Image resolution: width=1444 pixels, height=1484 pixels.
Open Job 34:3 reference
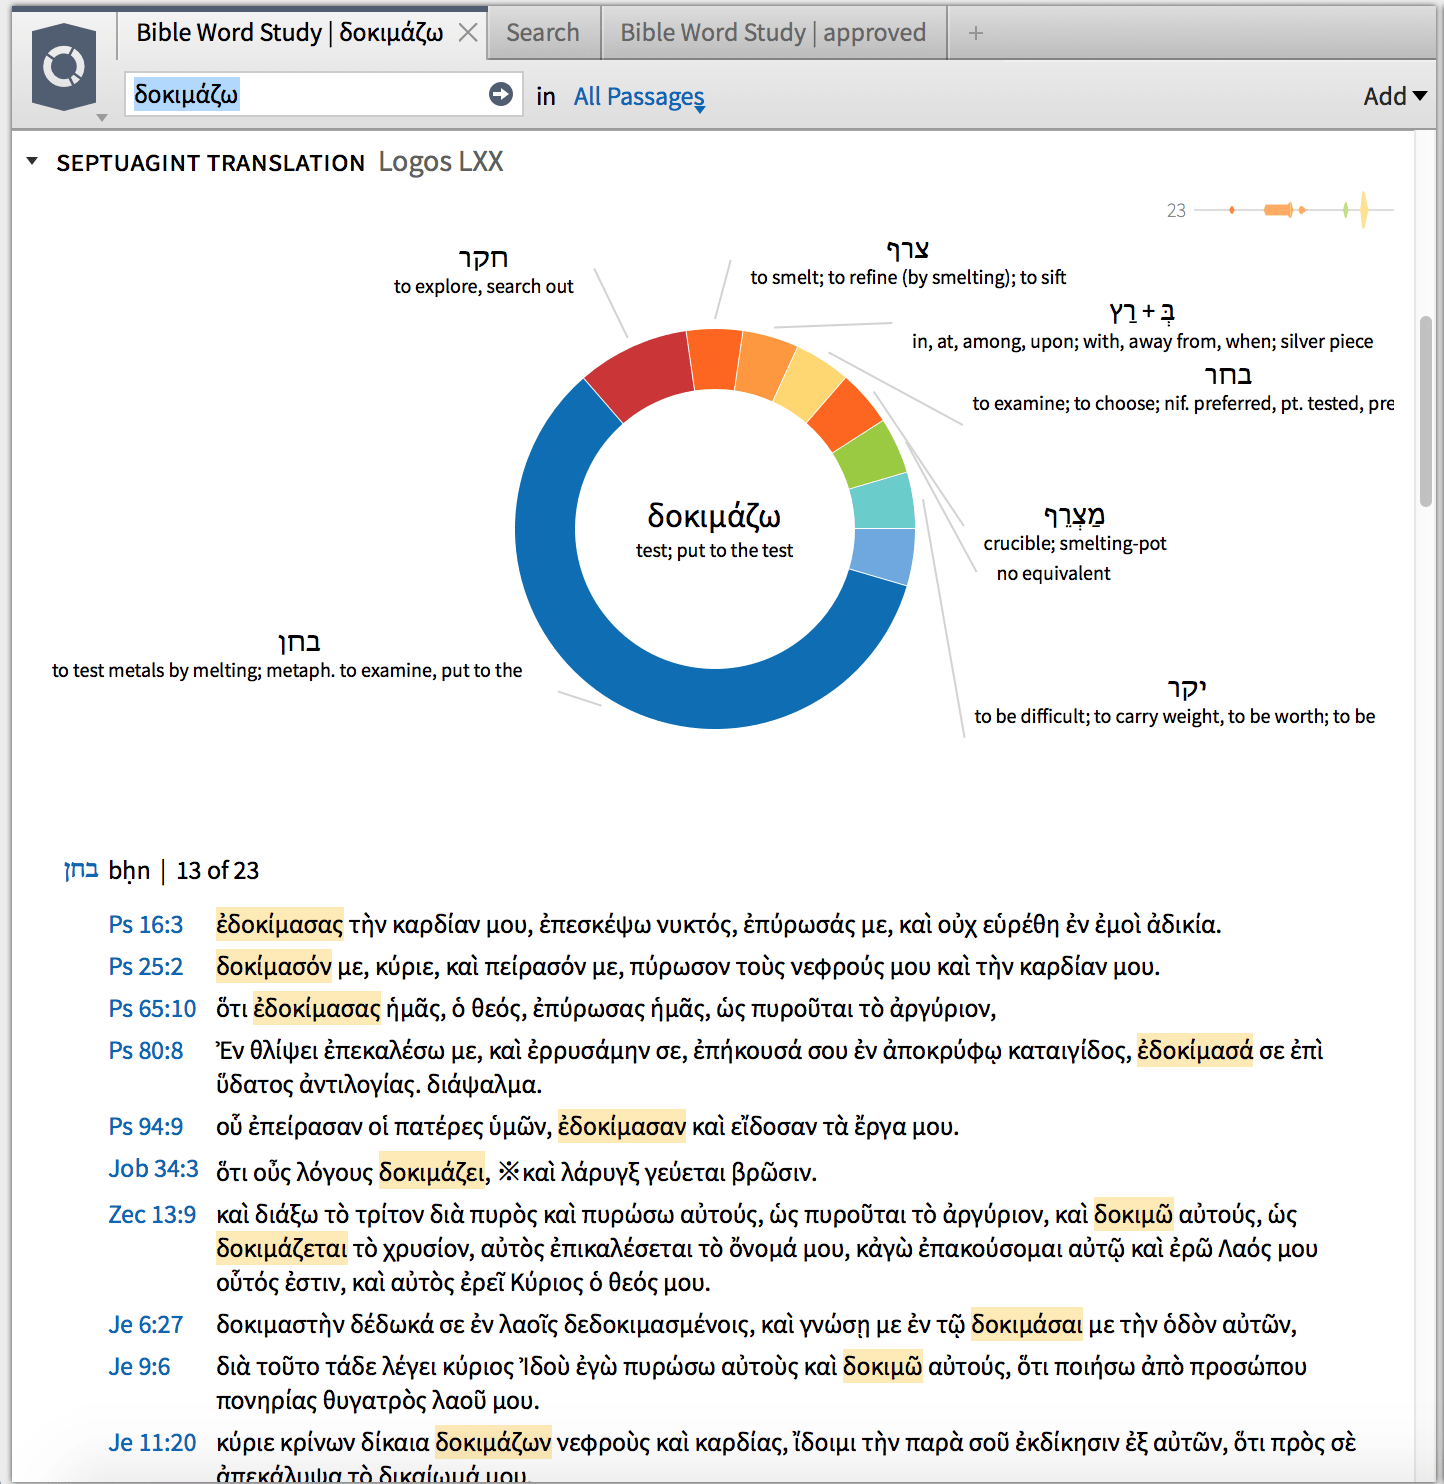(x=153, y=1168)
